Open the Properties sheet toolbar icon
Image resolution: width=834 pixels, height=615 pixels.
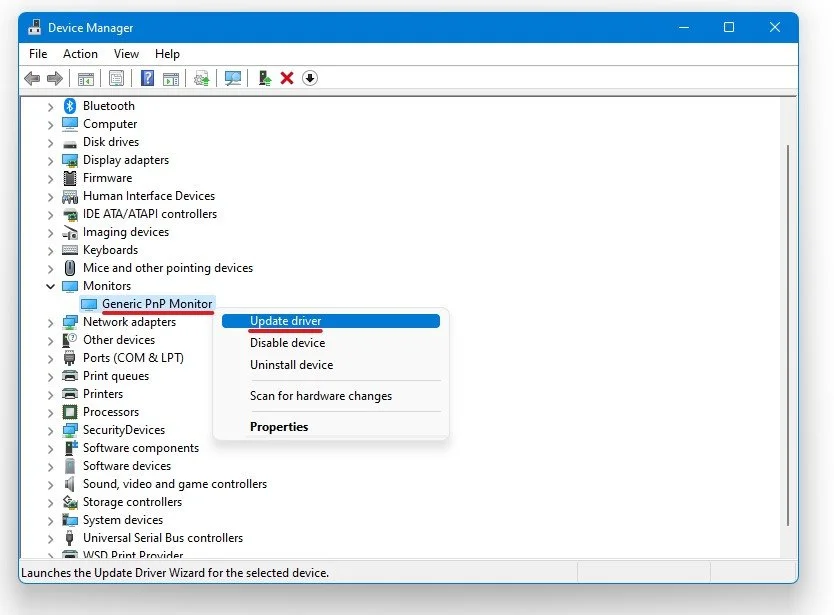(x=116, y=79)
